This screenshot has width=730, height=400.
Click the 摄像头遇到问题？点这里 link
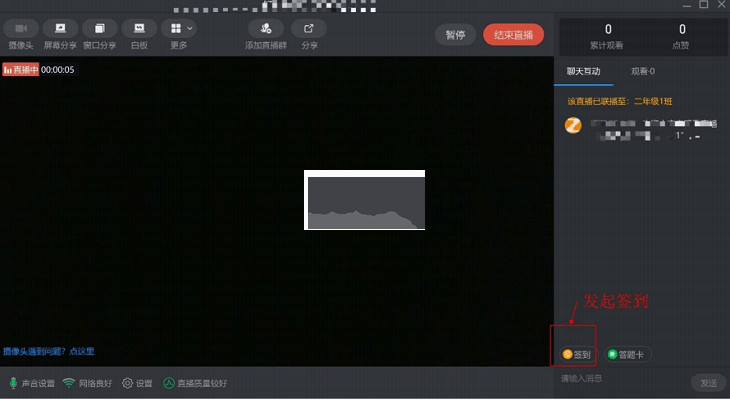tap(49, 351)
